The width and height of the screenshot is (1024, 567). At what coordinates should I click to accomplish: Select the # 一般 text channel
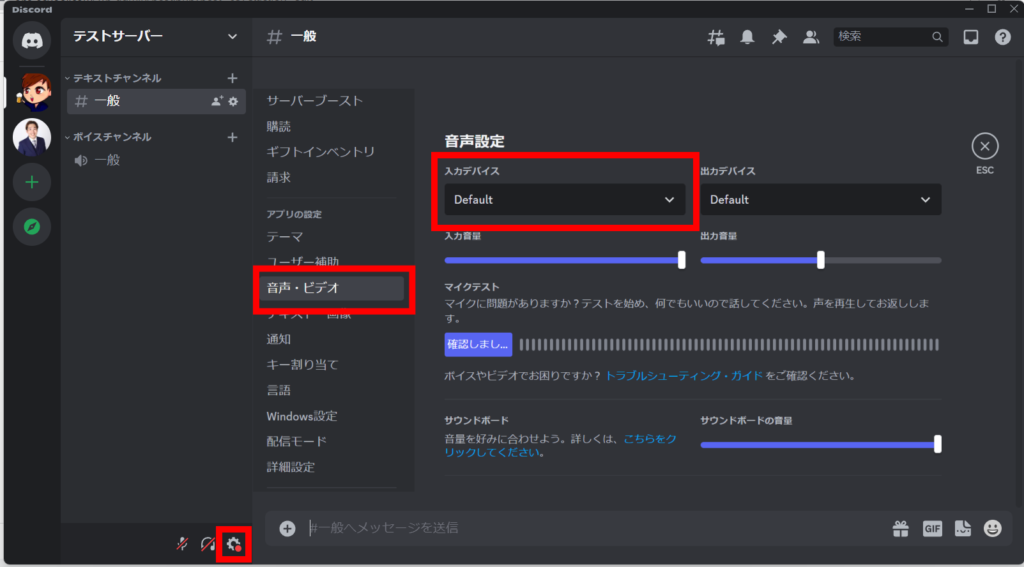click(x=157, y=101)
